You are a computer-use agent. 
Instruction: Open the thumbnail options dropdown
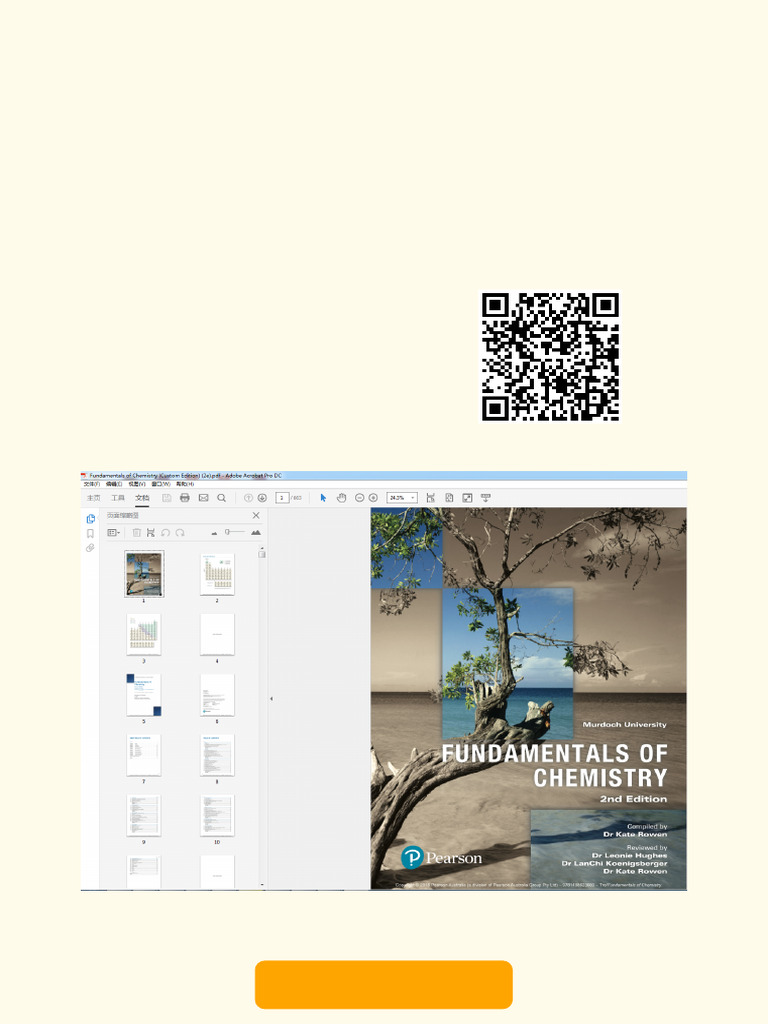[x=114, y=533]
